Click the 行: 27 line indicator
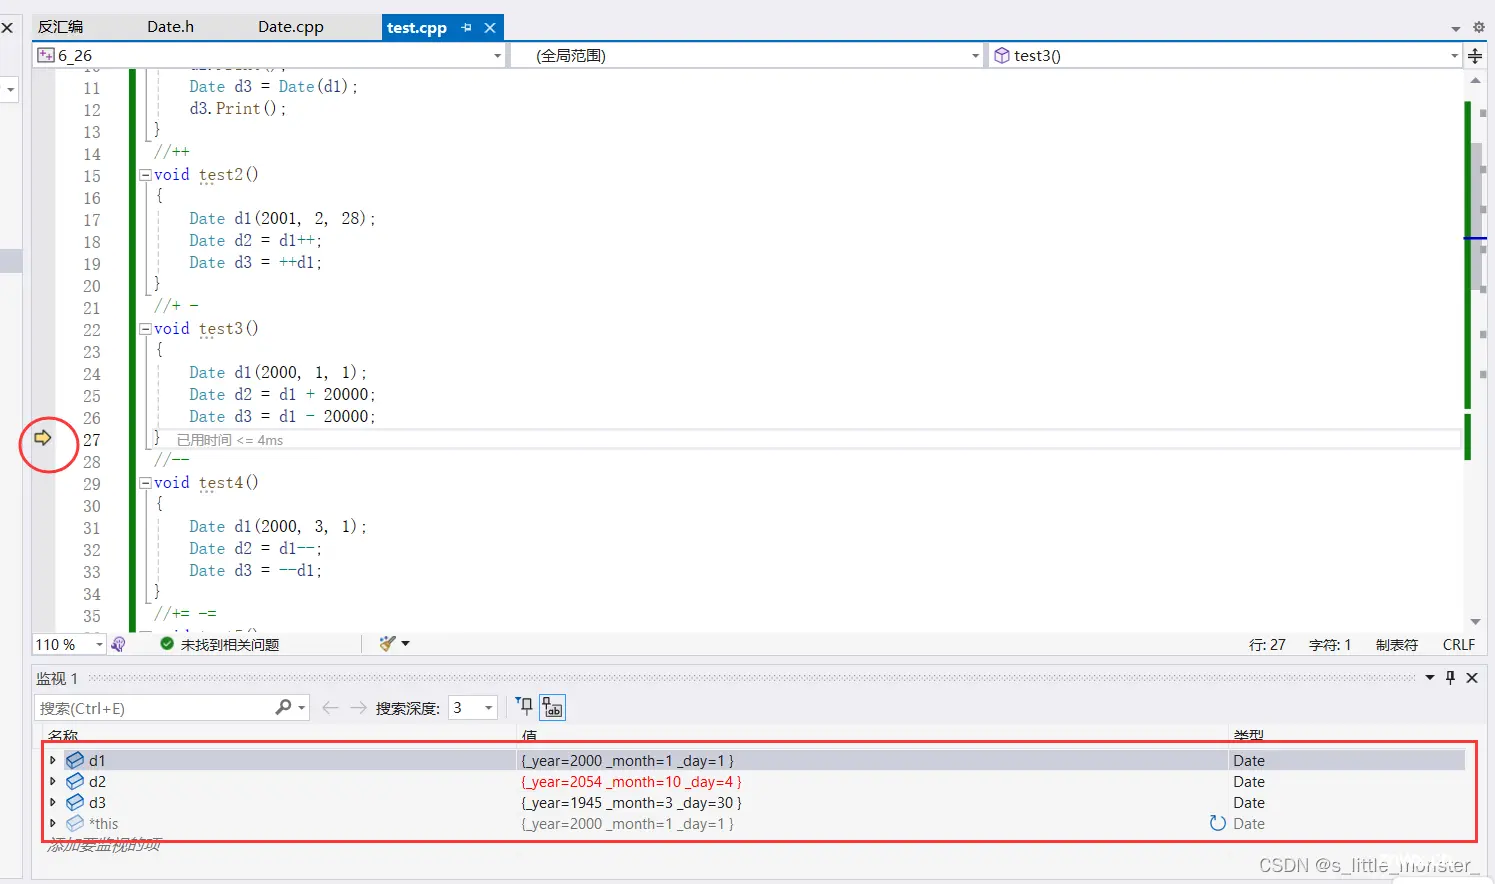 1267,645
